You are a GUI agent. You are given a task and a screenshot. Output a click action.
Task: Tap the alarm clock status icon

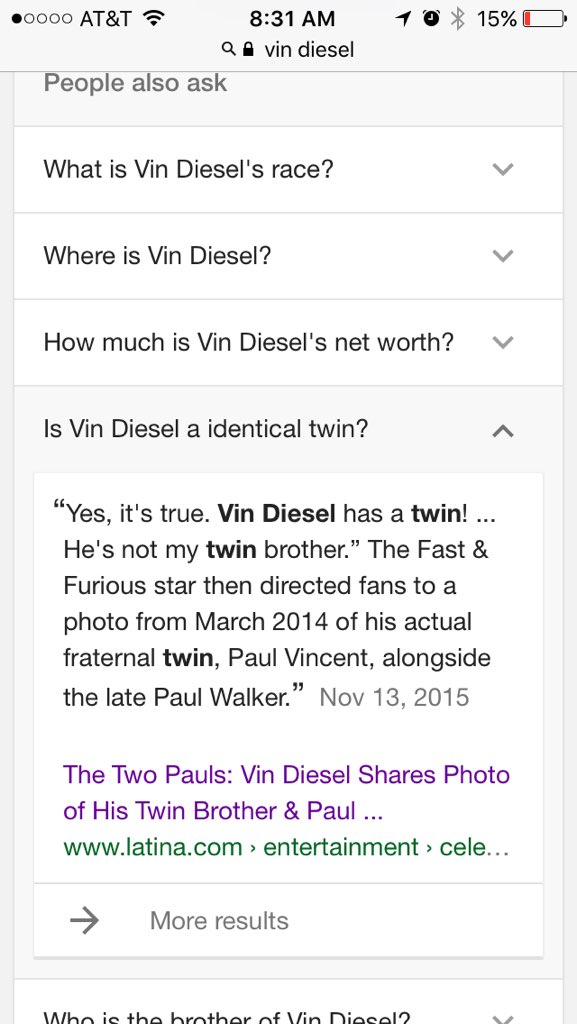click(431, 19)
